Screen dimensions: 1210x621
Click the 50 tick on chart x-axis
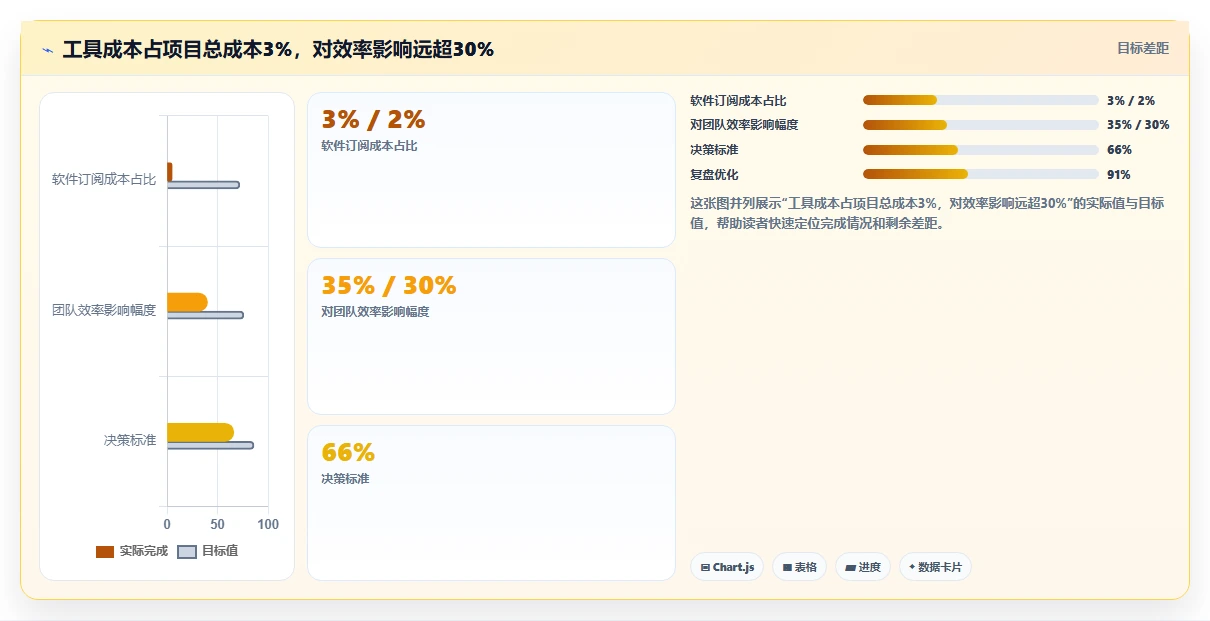(x=217, y=524)
